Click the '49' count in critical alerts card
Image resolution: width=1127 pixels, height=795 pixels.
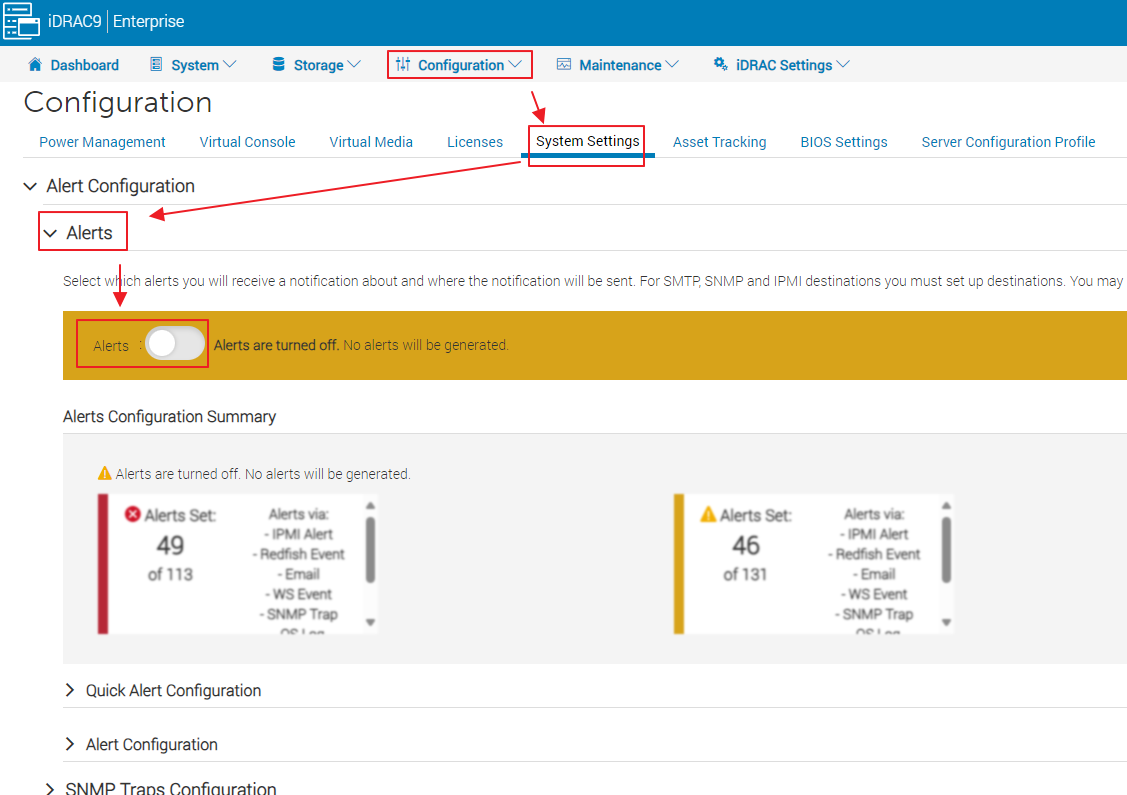(x=170, y=546)
